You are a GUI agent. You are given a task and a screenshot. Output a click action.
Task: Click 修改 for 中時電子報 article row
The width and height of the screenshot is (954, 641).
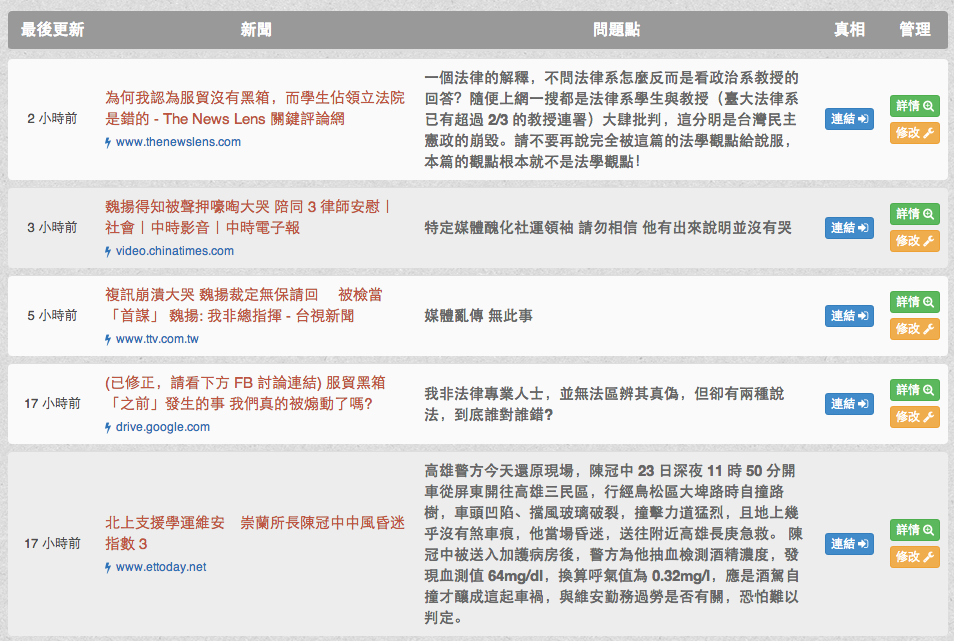point(914,241)
